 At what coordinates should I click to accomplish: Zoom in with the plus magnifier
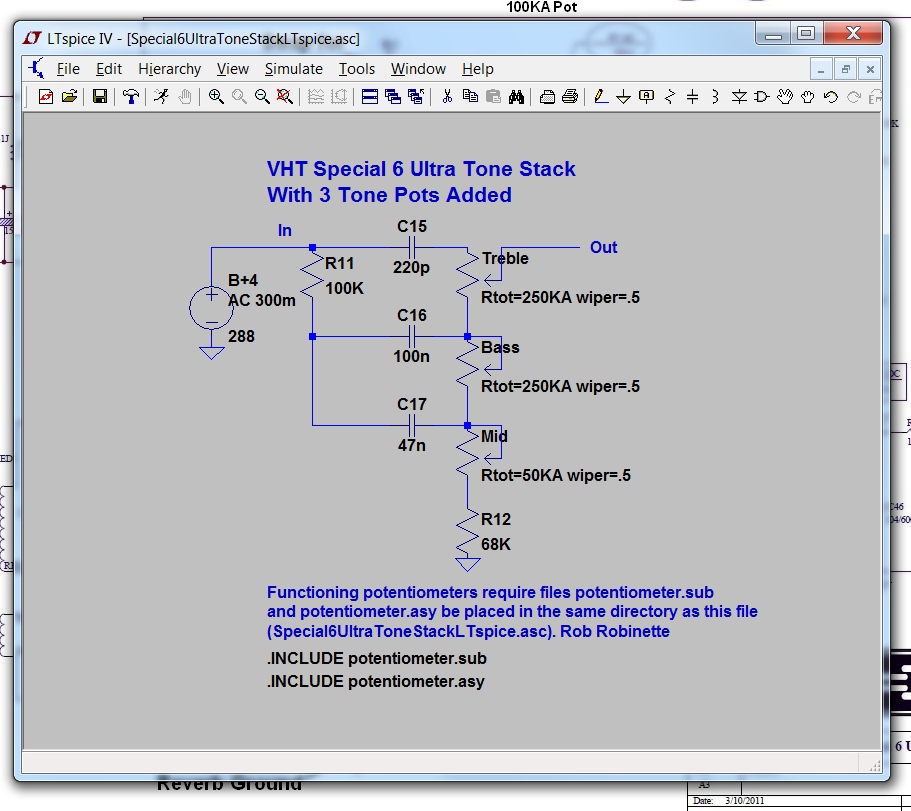pyautogui.click(x=216, y=96)
